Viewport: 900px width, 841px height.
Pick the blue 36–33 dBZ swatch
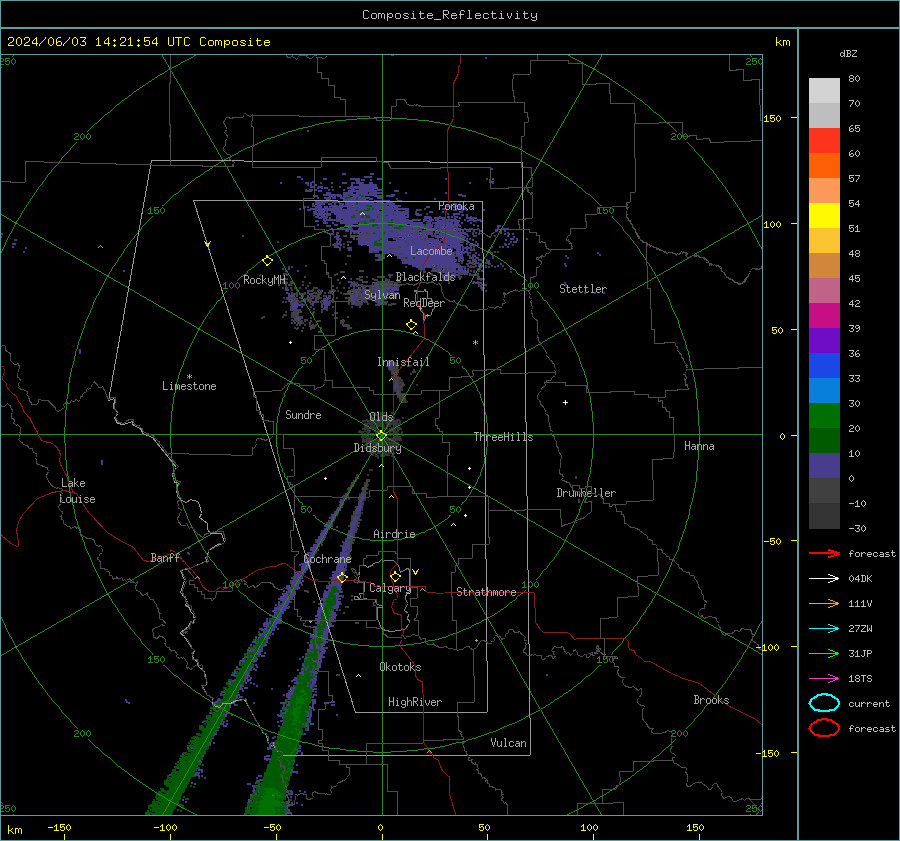click(x=824, y=365)
